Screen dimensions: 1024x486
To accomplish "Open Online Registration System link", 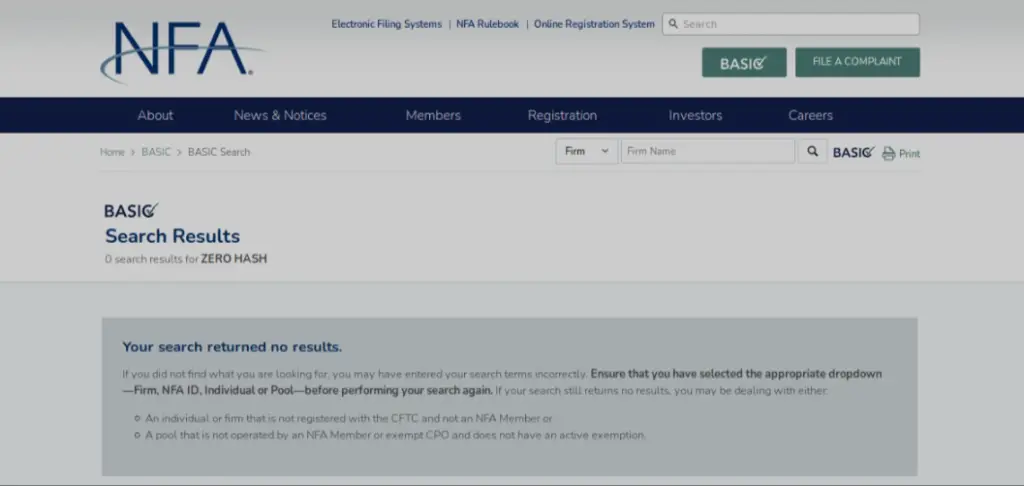I will (594, 24).
